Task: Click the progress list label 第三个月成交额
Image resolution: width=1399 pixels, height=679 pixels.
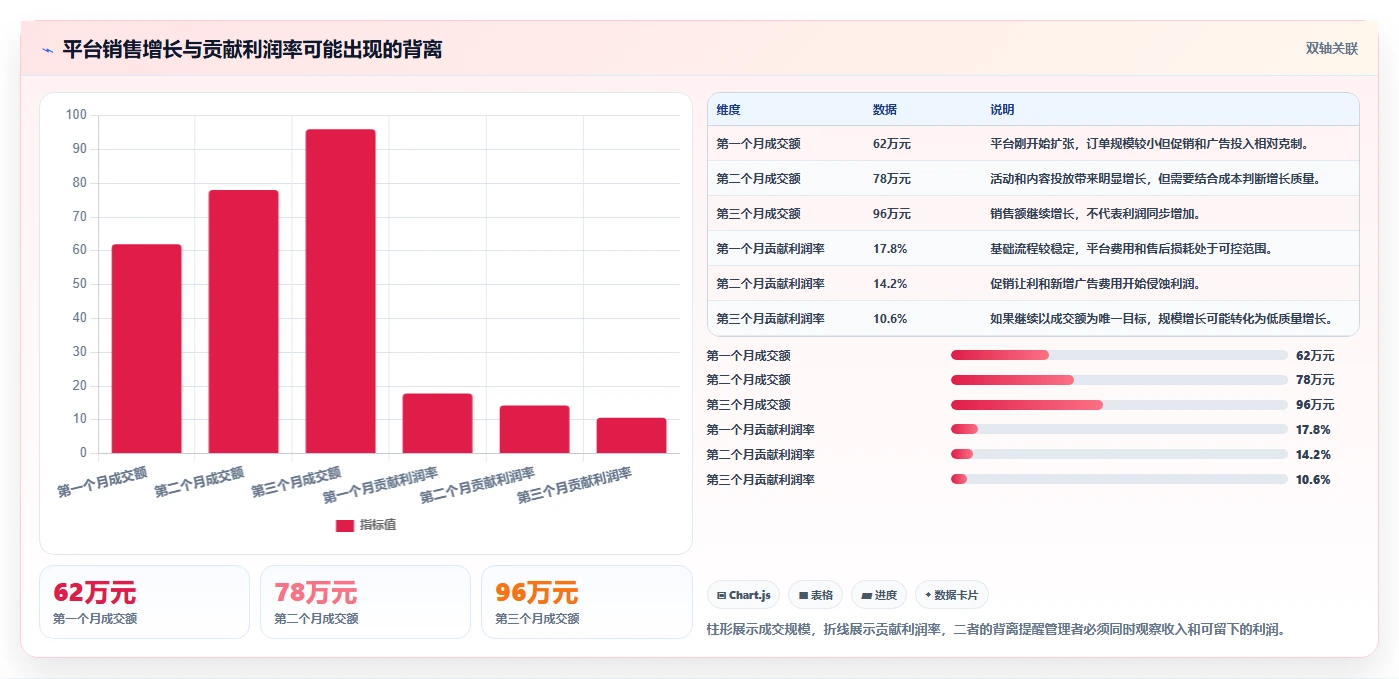Action: [748, 405]
